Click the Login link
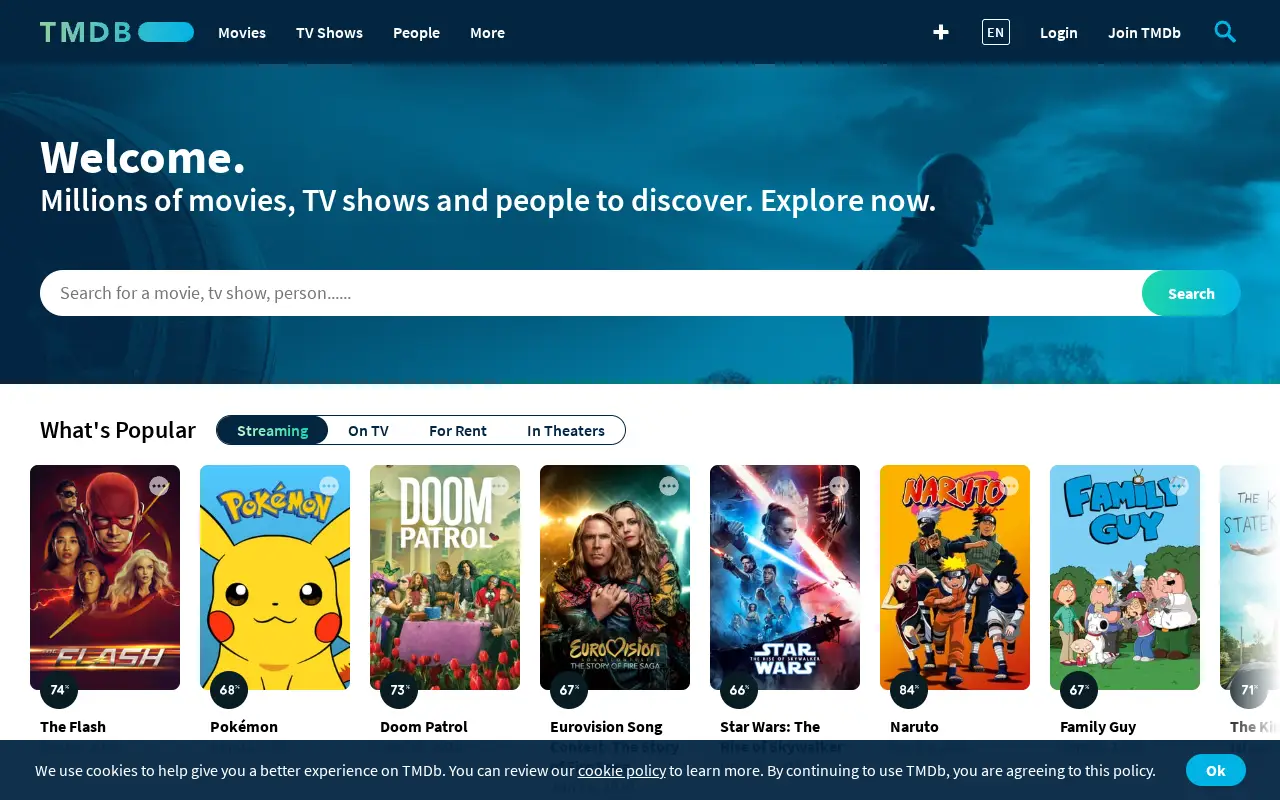 click(x=1058, y=32)
